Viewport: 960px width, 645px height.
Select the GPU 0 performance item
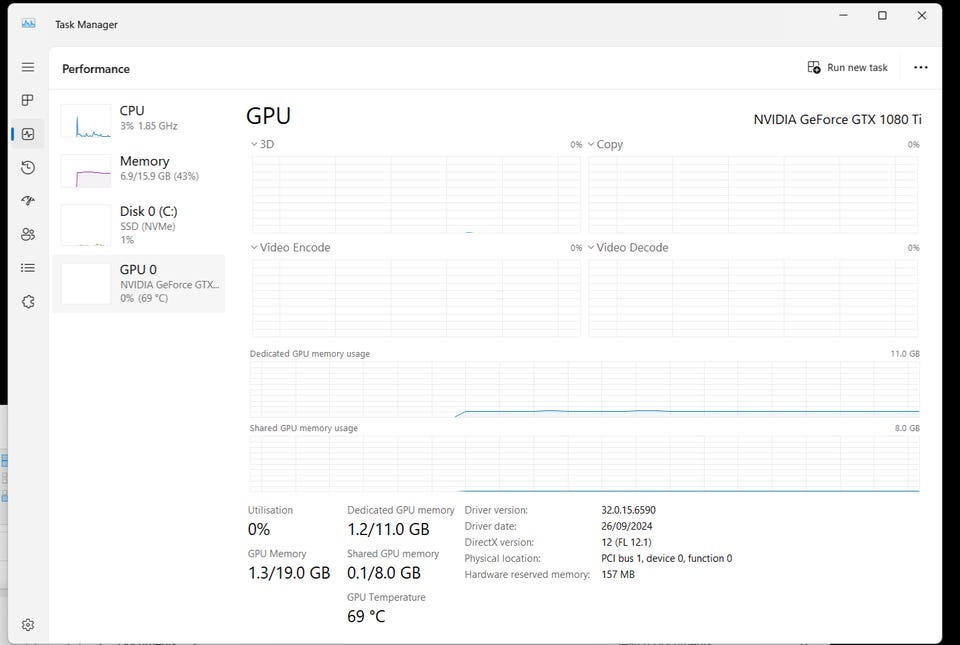[140, 283]
